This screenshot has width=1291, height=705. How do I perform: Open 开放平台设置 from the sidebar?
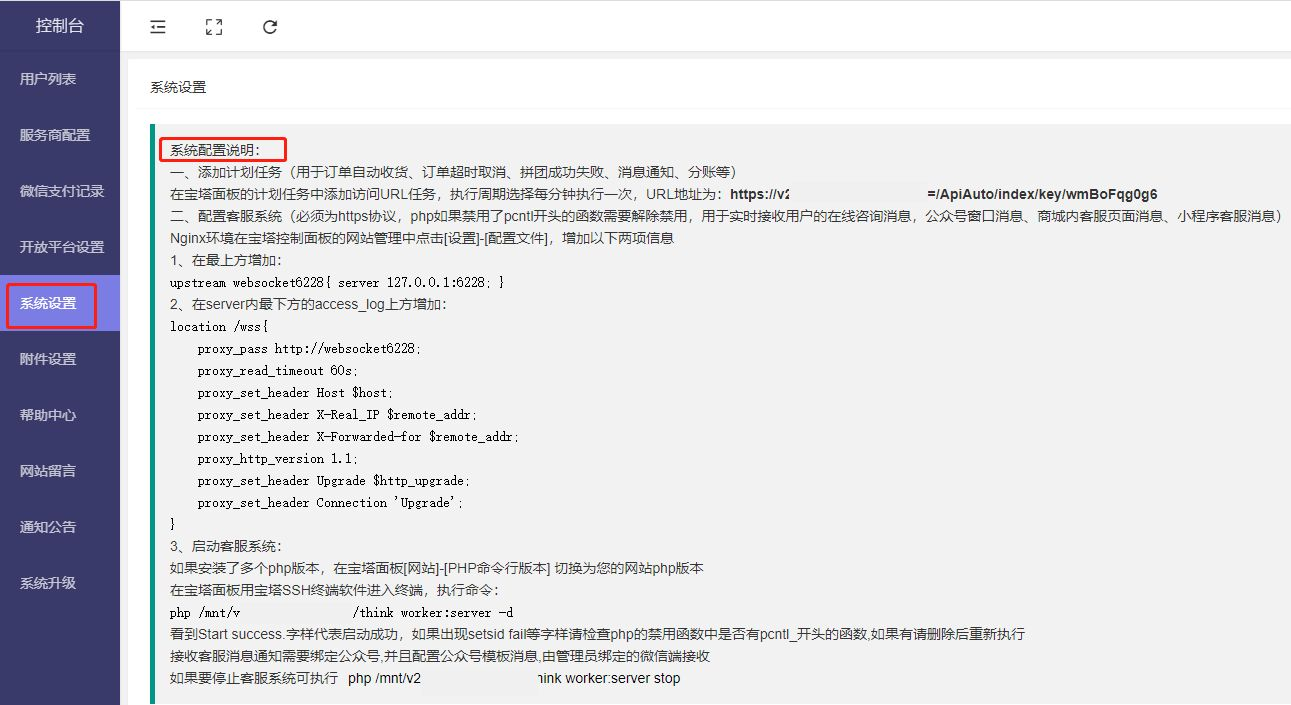click(x=62, y=247)
